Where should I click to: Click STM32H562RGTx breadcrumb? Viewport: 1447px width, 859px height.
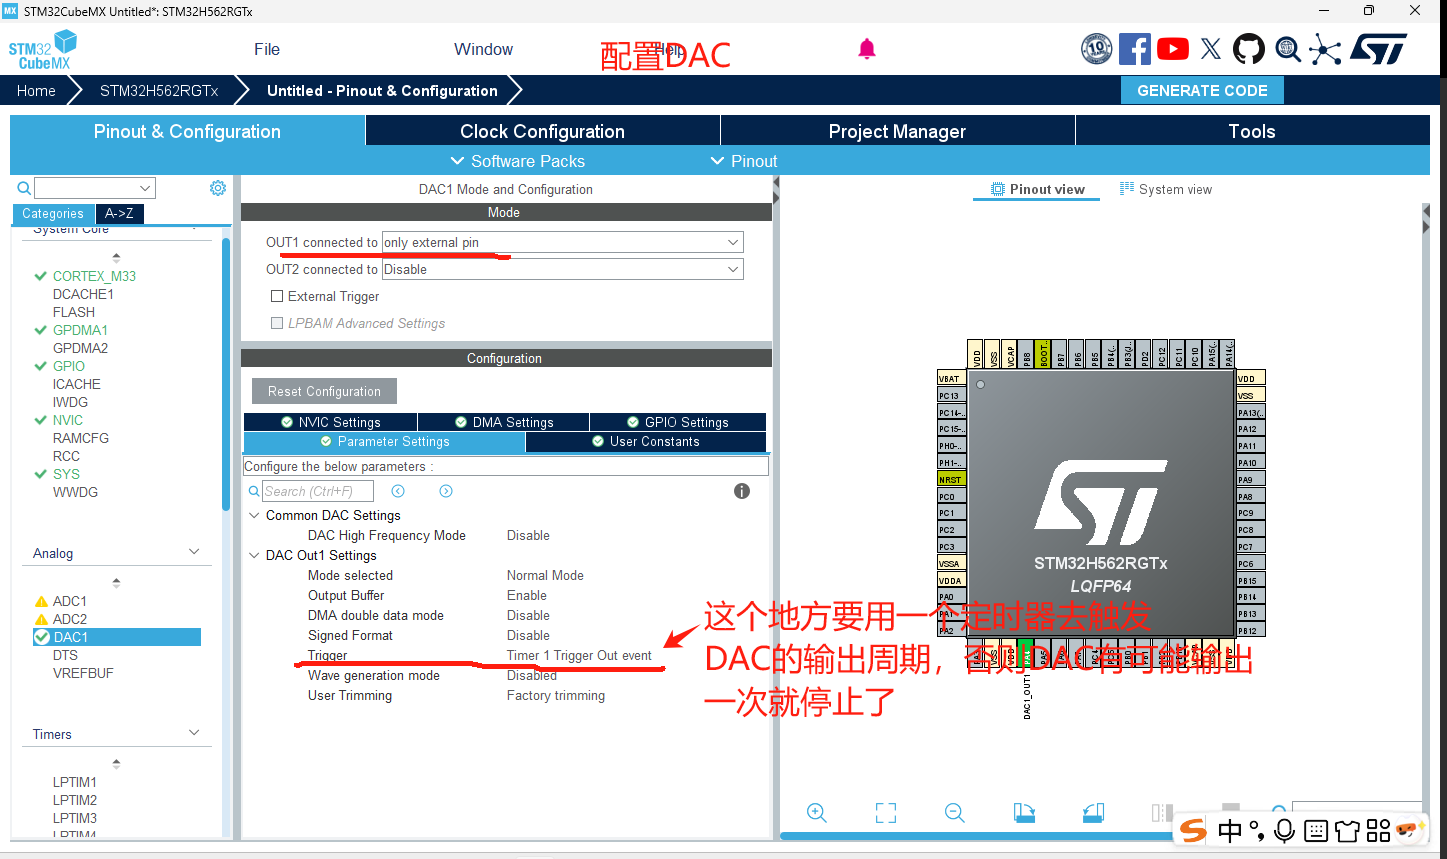pyautogui.click(x=159, y=90)
